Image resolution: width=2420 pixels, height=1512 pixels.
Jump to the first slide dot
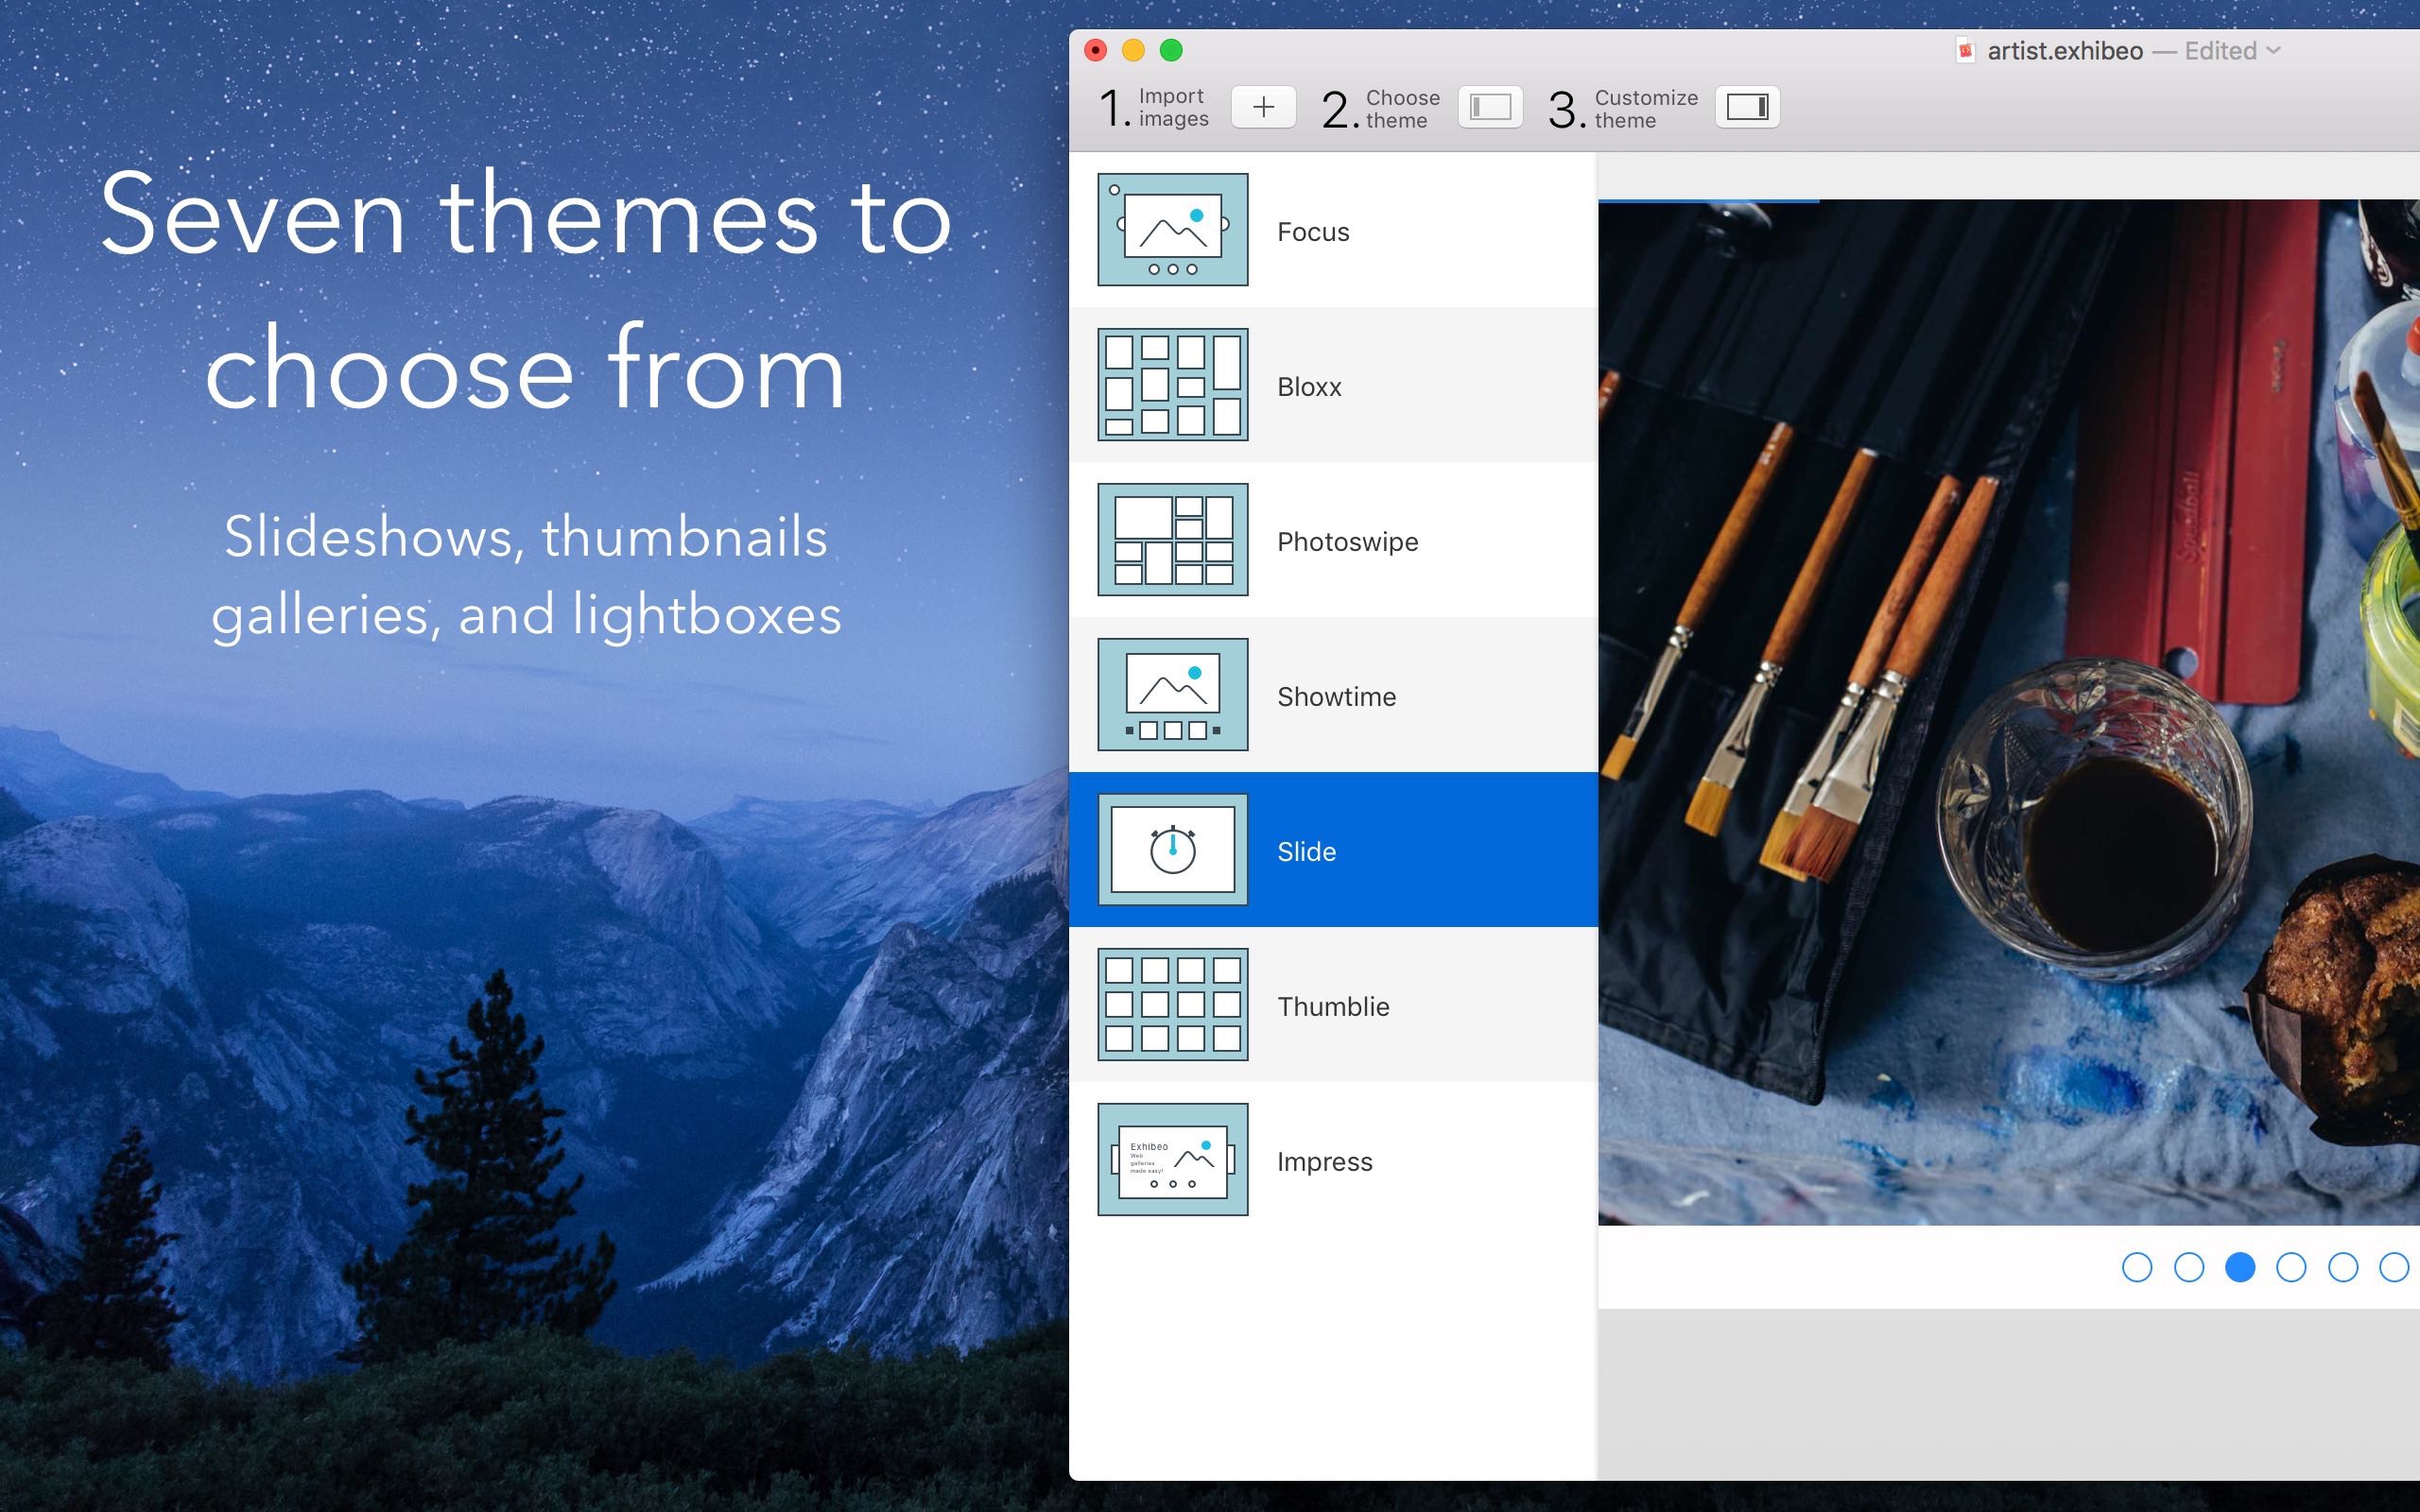pyautogui.click(x=2137, y=1267)
